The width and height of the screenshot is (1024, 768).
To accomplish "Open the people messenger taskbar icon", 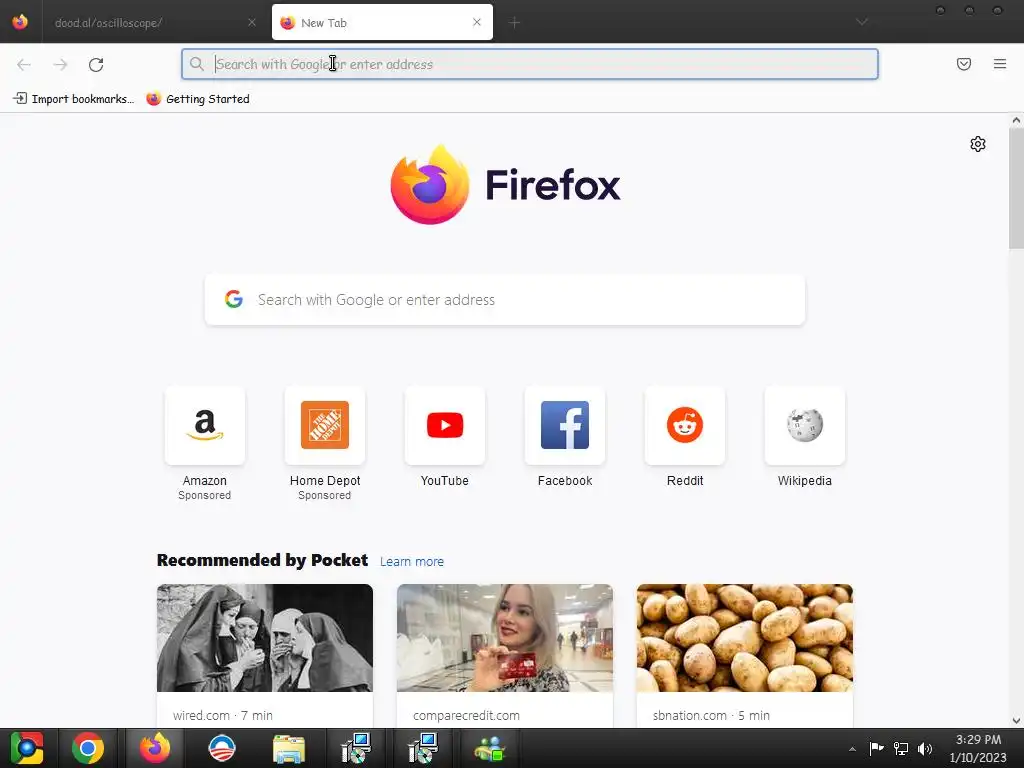I will pyautogui.click(x=490, y=748).
